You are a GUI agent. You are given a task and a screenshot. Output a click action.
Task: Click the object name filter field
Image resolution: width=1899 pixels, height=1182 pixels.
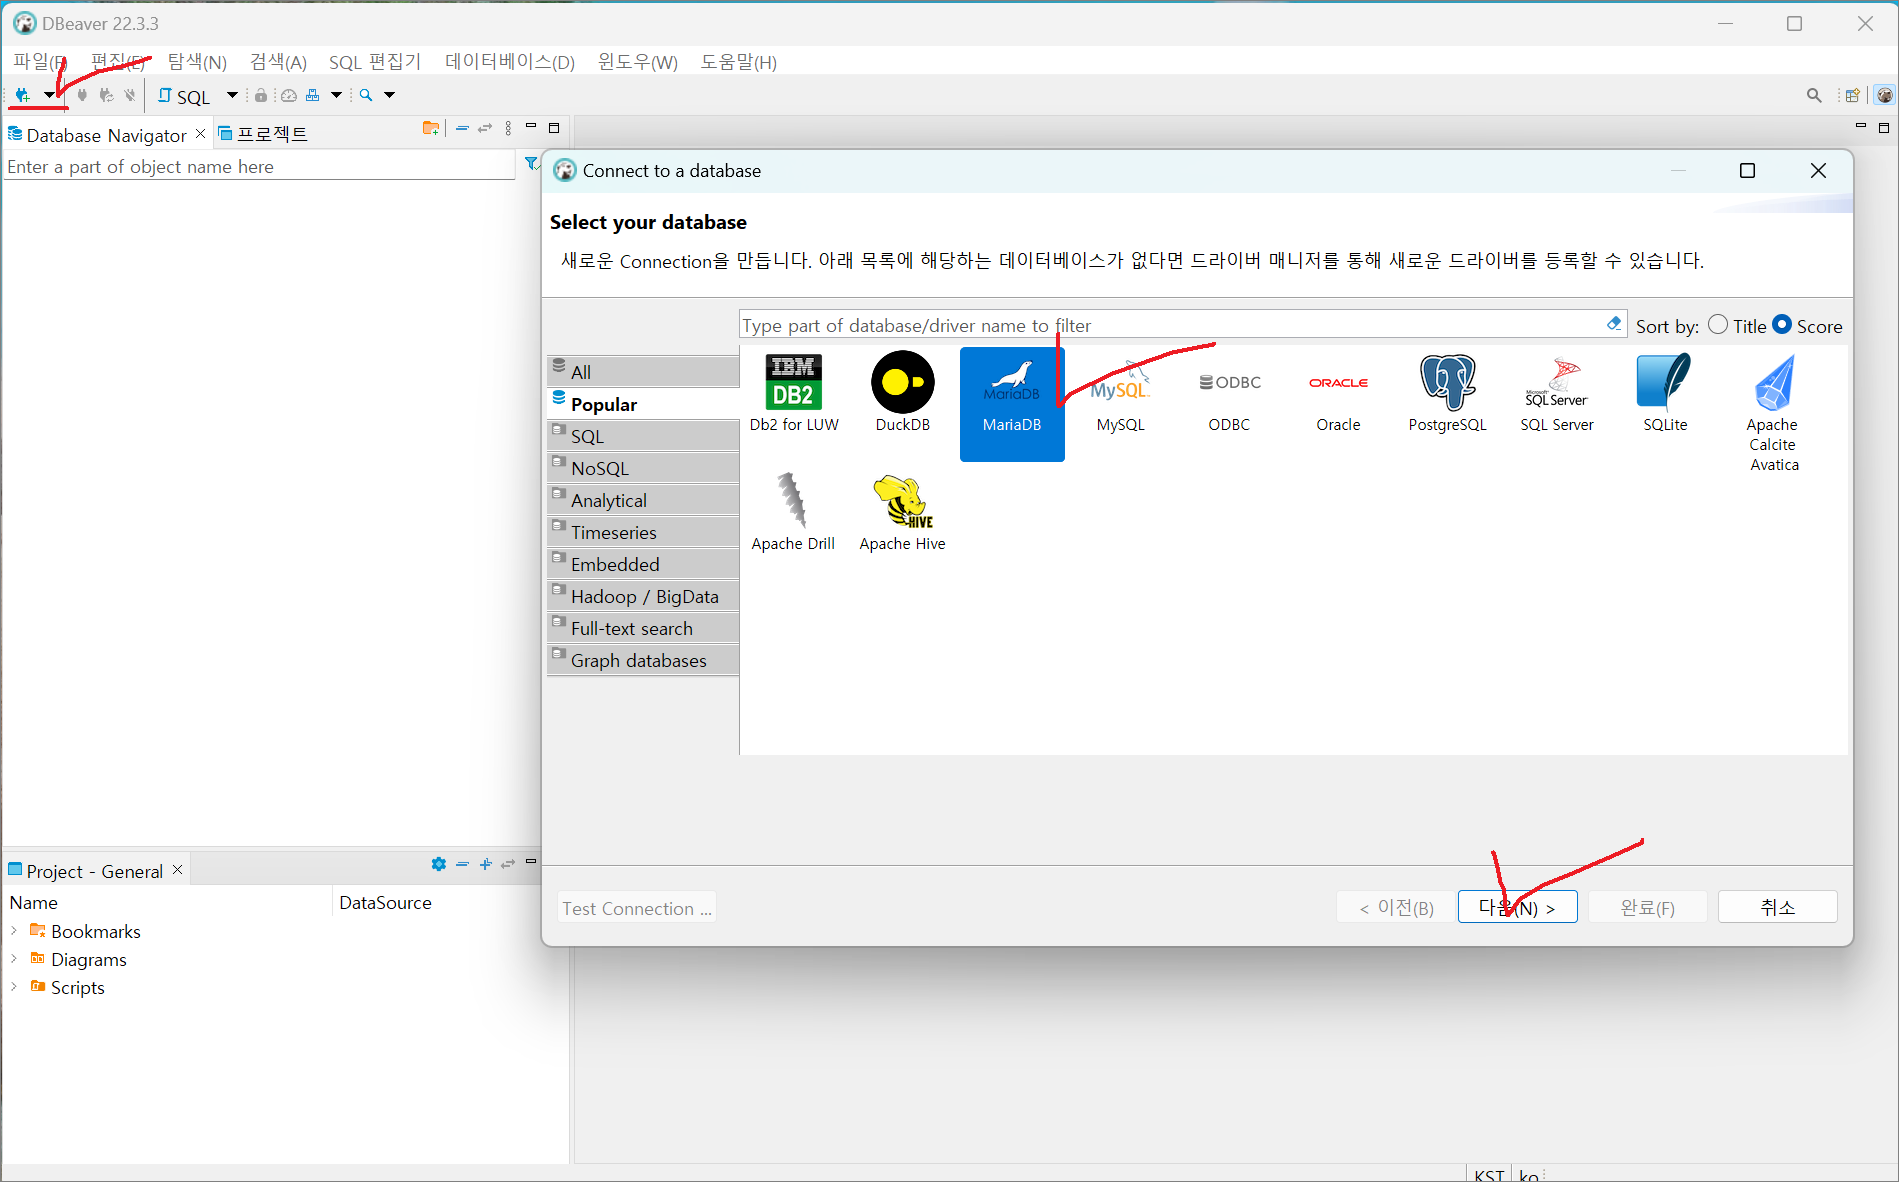coord(259,167)
